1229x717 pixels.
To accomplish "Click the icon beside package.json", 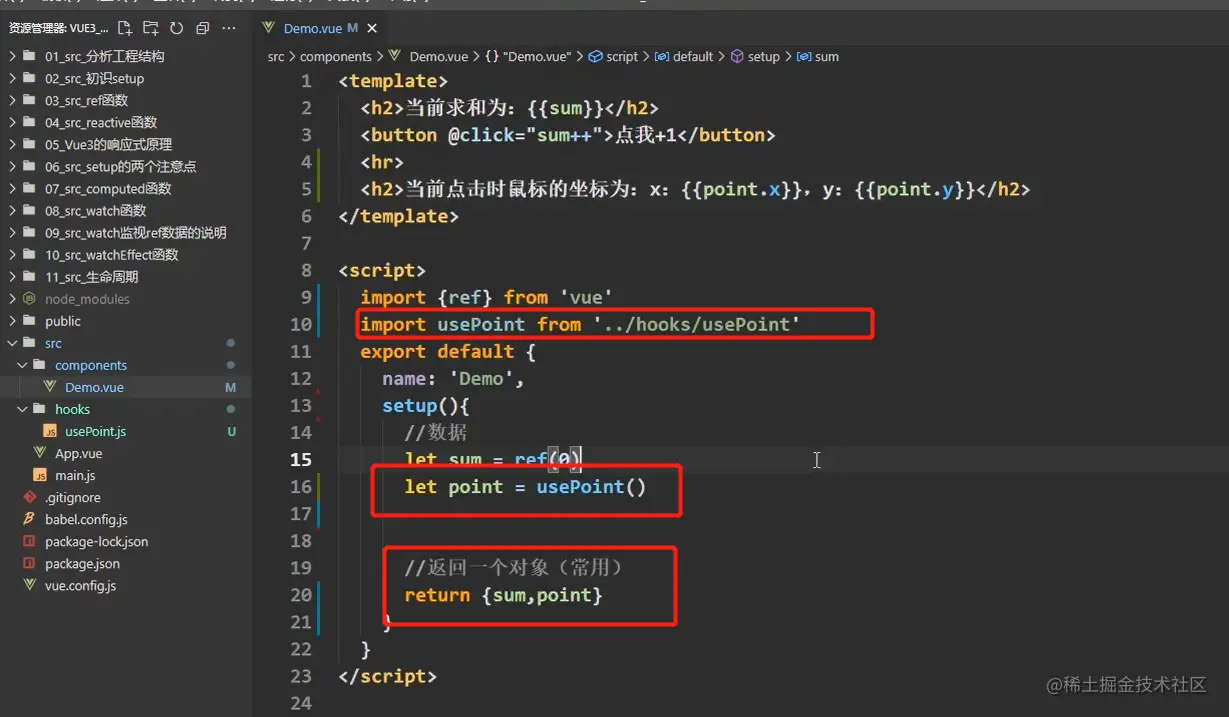I will 30,563.
